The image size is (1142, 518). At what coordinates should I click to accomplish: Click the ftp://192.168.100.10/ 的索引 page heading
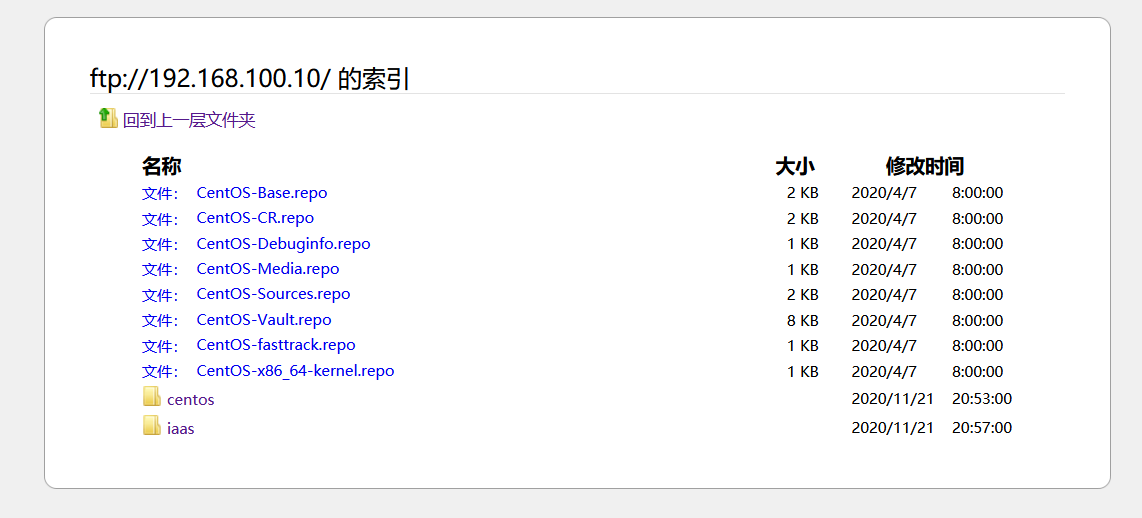pos(250,78)
